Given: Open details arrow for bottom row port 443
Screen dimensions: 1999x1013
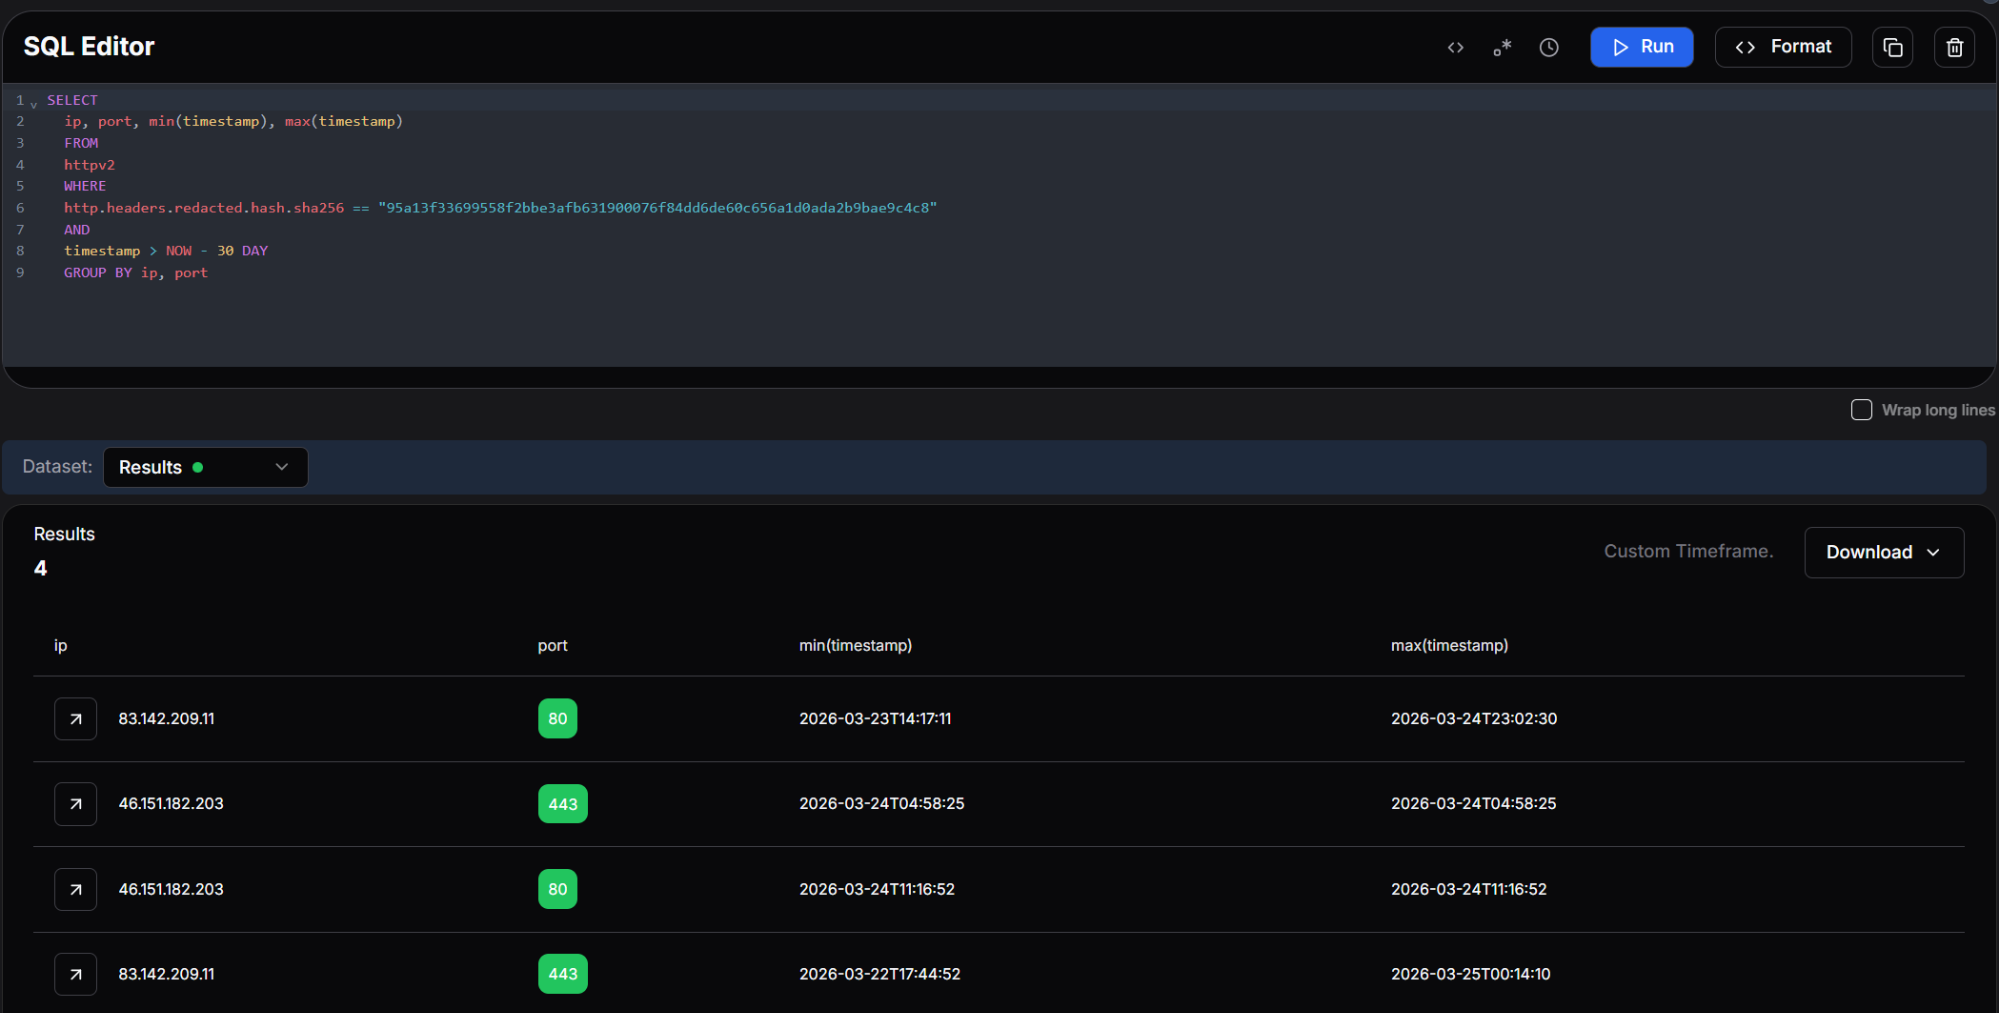Looking at the screenshot, I should (75, 973).
